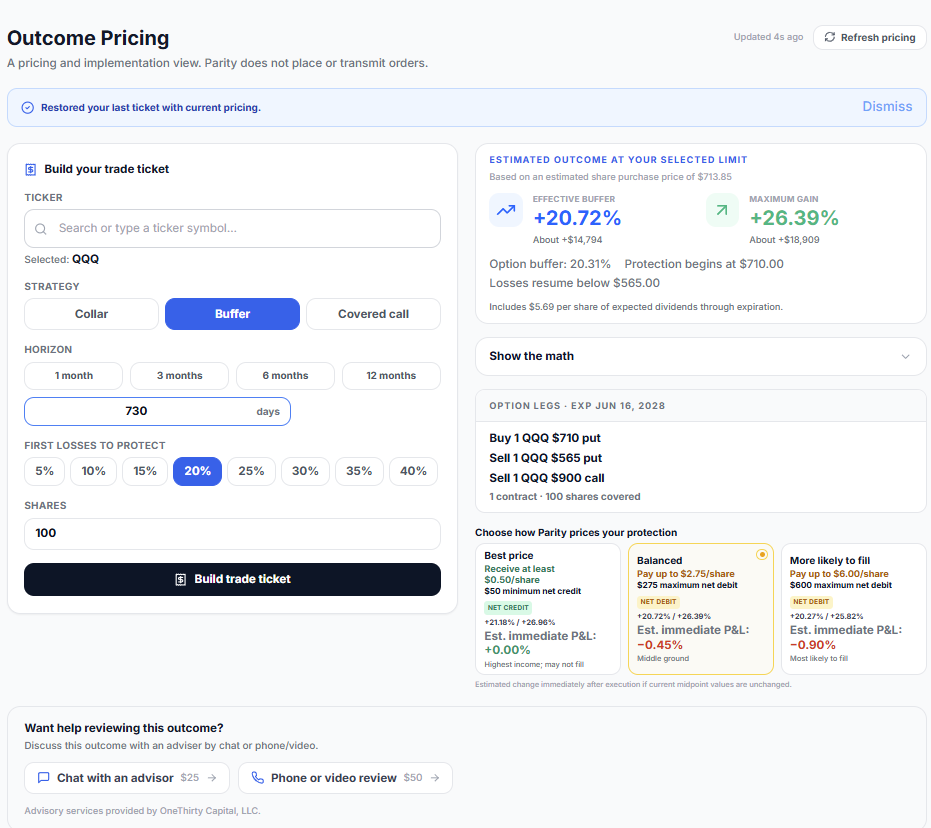
Task: Click the green arrow icon next to Maximum Gain
Action: point(722,210)
